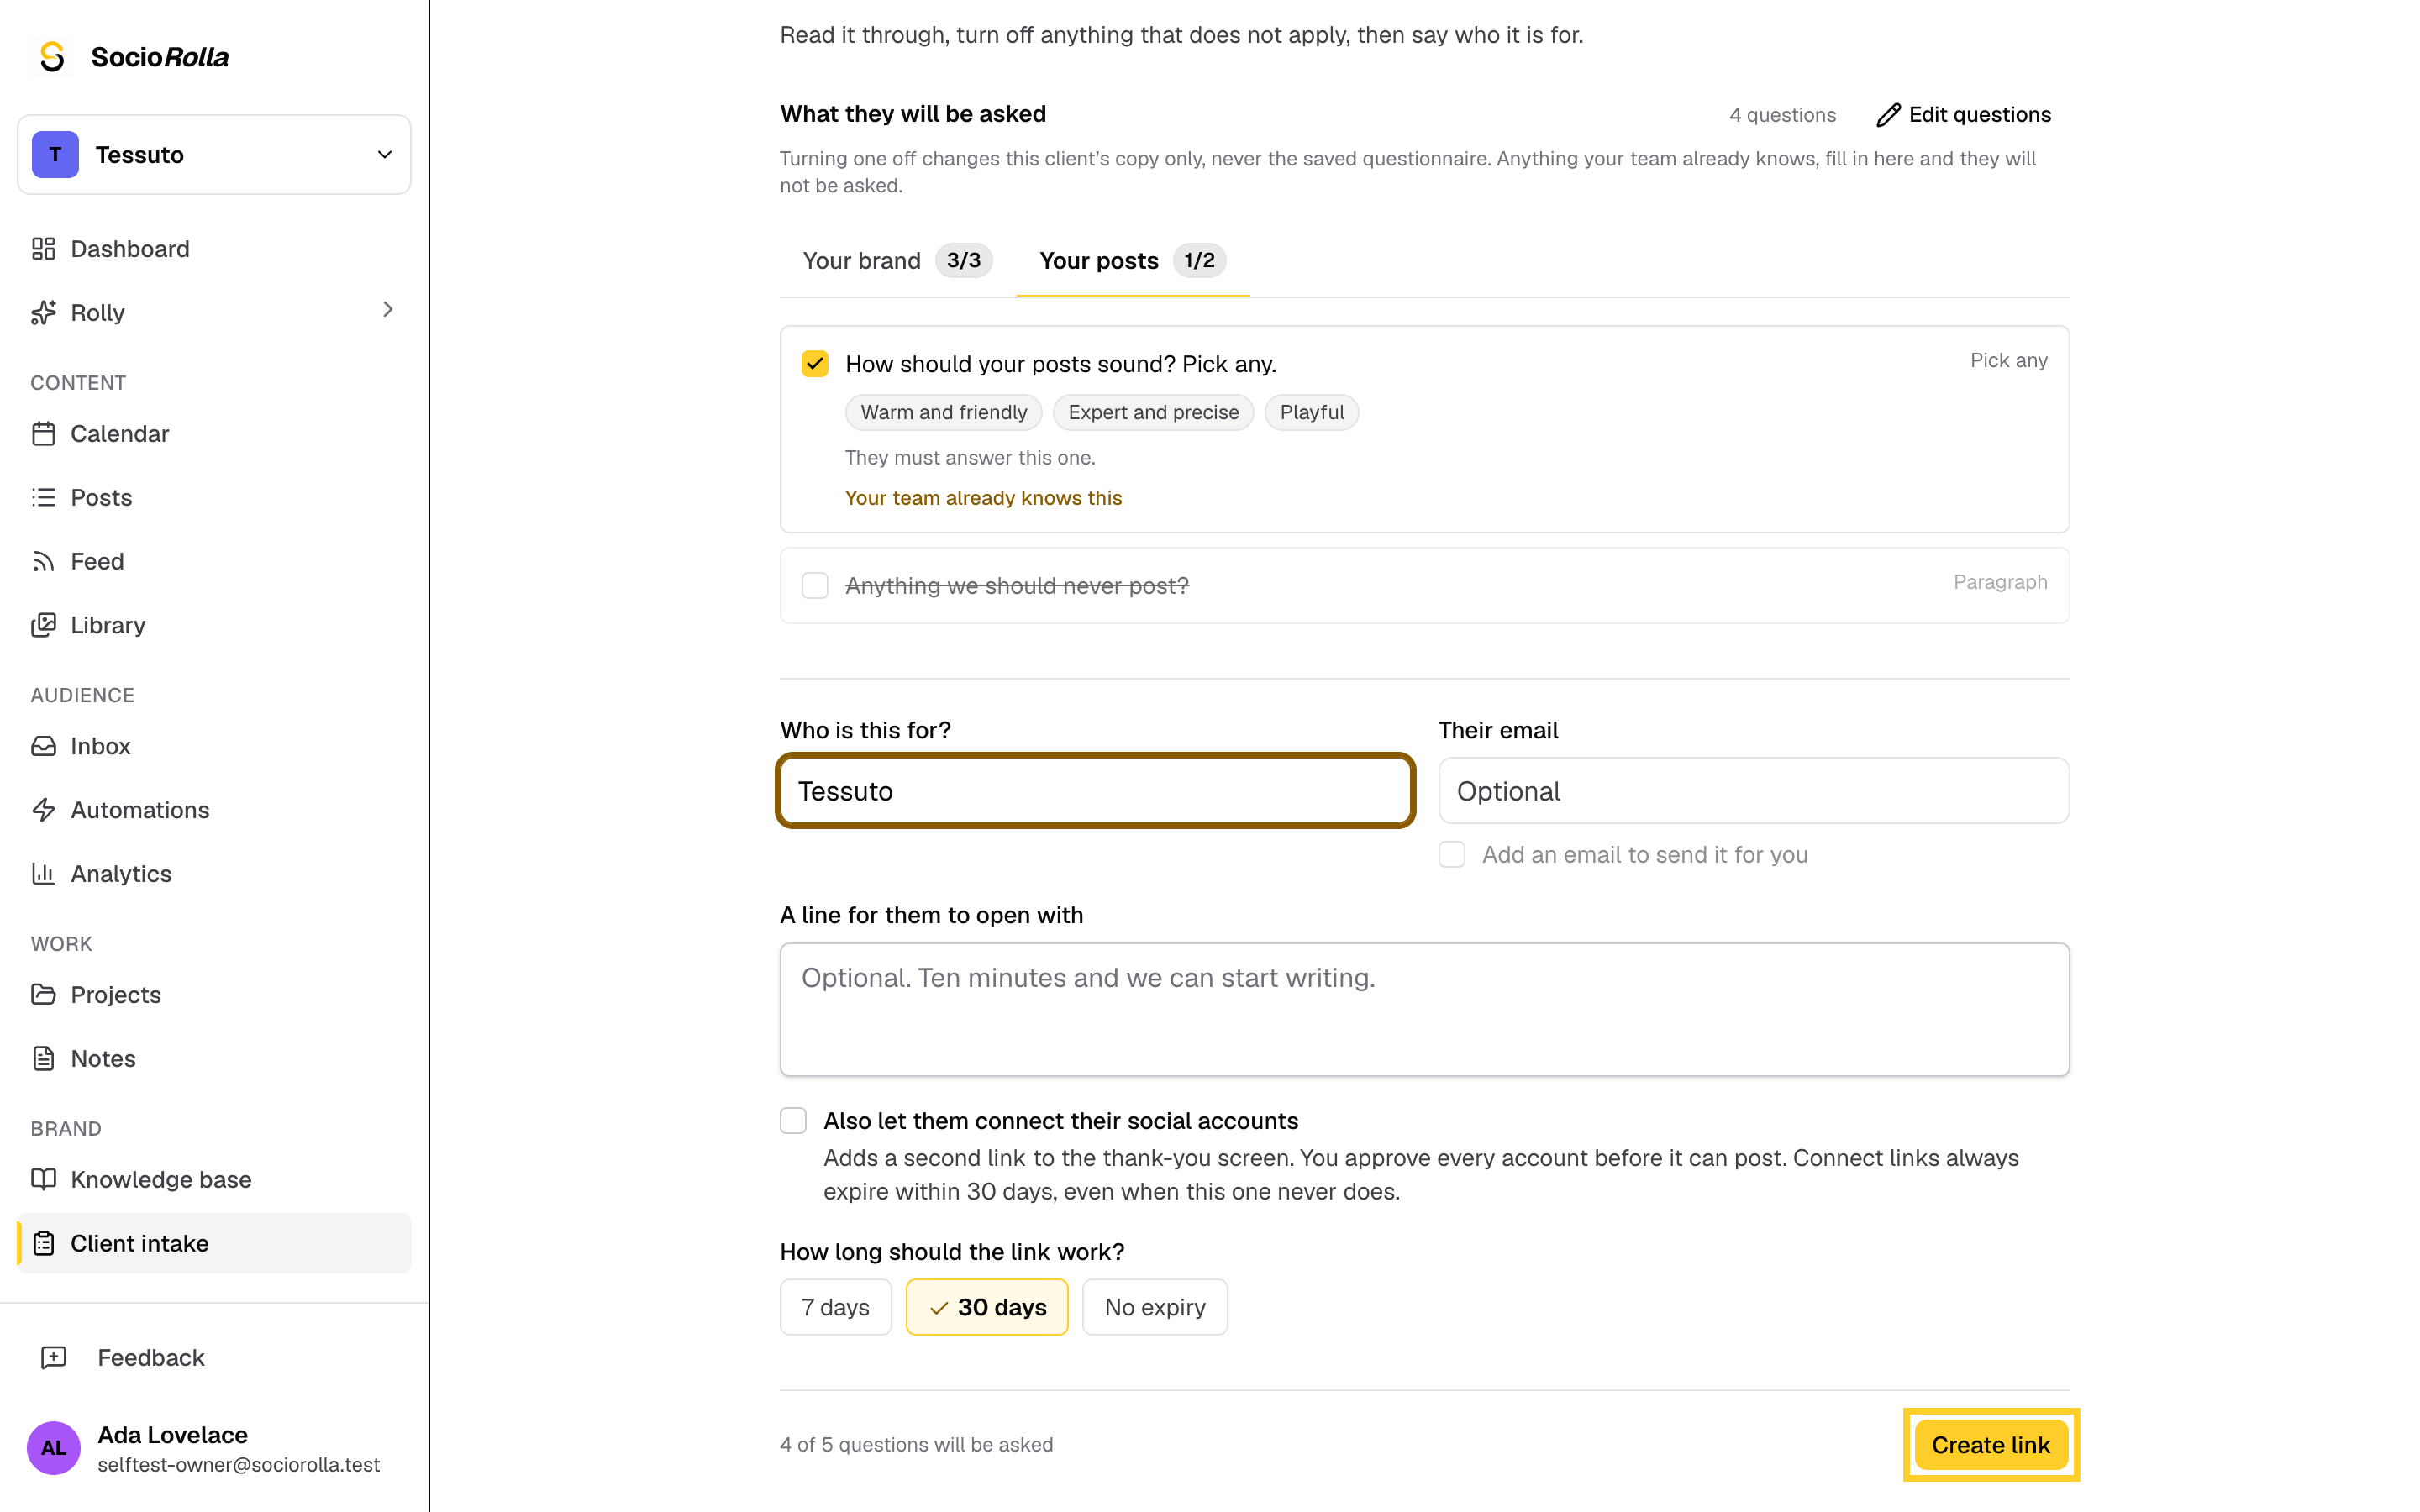This screenshot has width=2420, height=1512.
Task: Click the pencil icon beside Edit questions
Action: 1888,115
